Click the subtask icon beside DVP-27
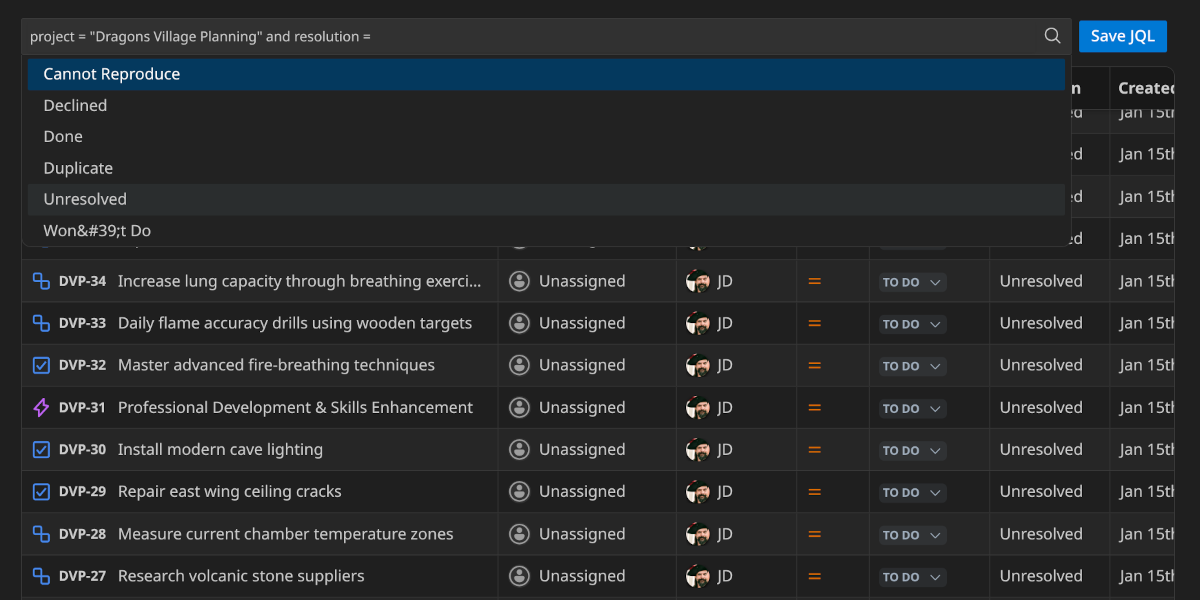The width and height of the screenshot is (1200, 600). coord(41,576)
